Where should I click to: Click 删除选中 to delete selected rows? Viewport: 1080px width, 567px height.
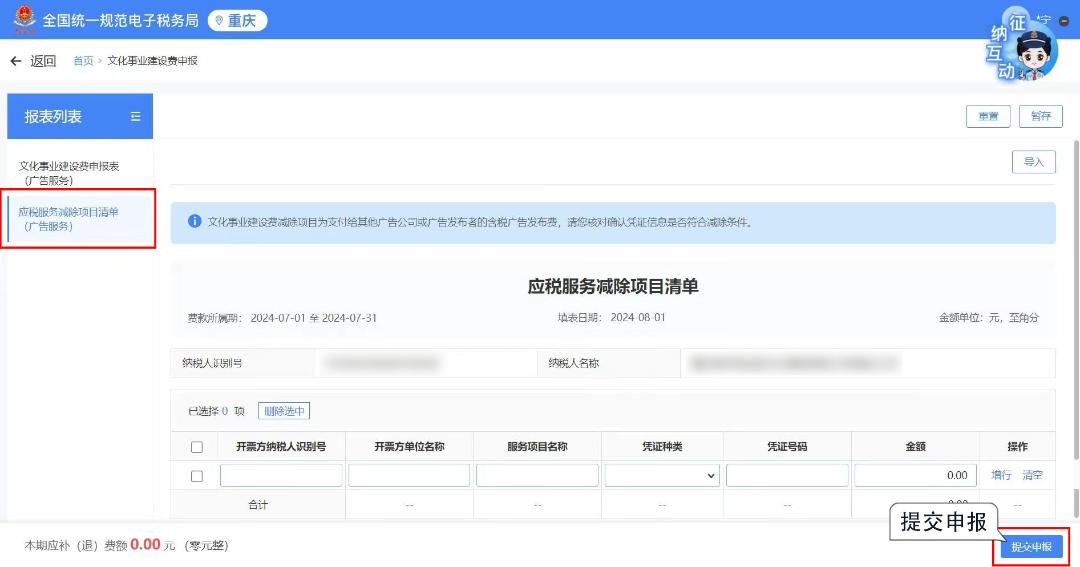[284, 411]
